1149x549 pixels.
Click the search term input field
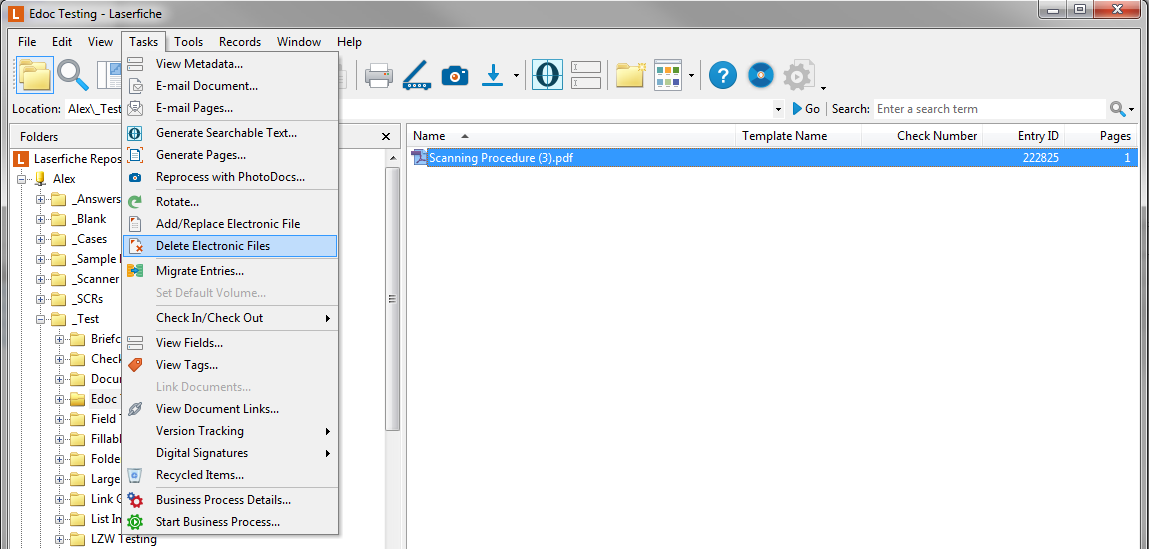pos(989,108)
